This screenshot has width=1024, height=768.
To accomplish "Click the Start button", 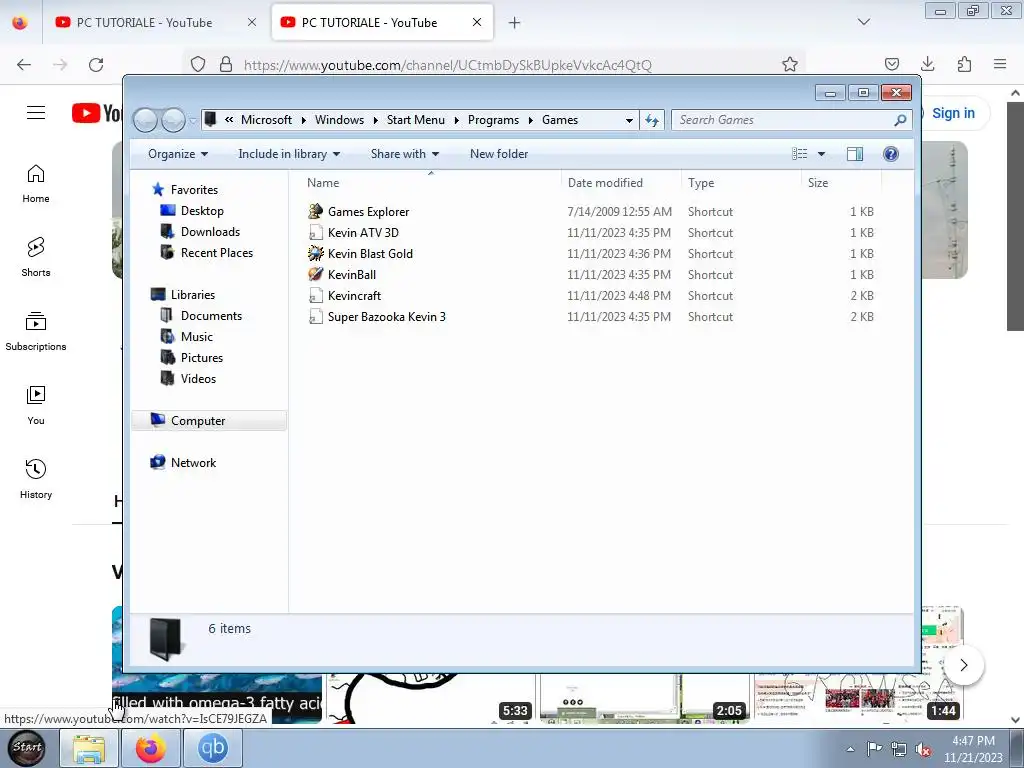I will (x=27, y=748).
